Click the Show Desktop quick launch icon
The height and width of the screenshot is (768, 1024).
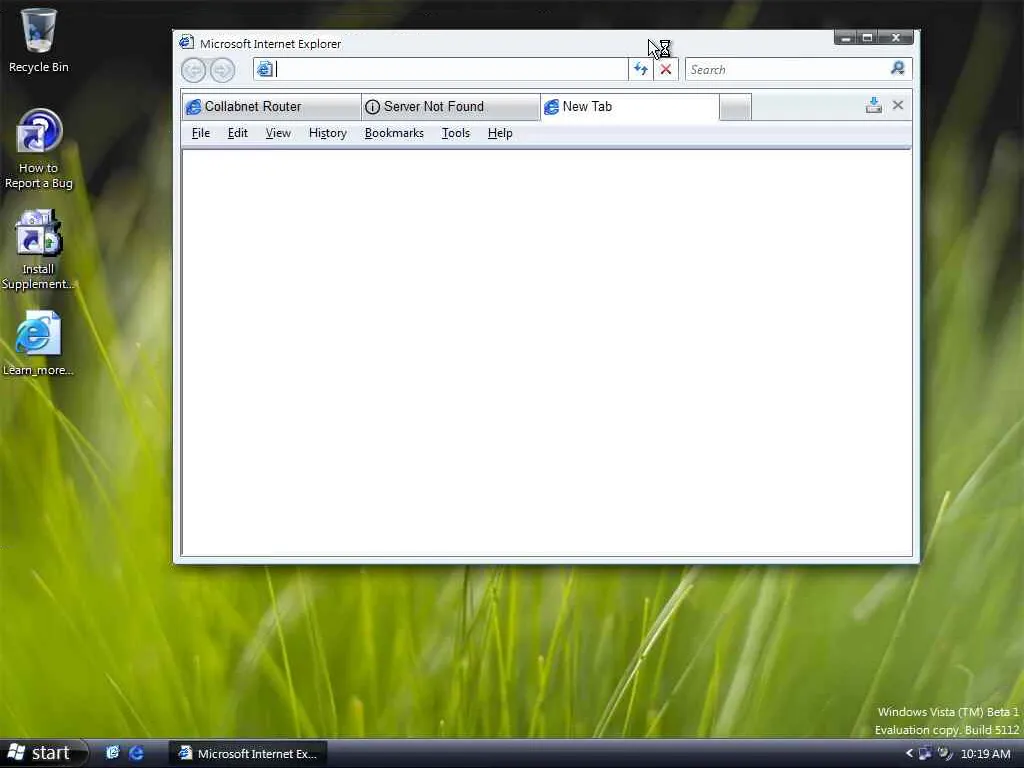click(x=112, y=753)
